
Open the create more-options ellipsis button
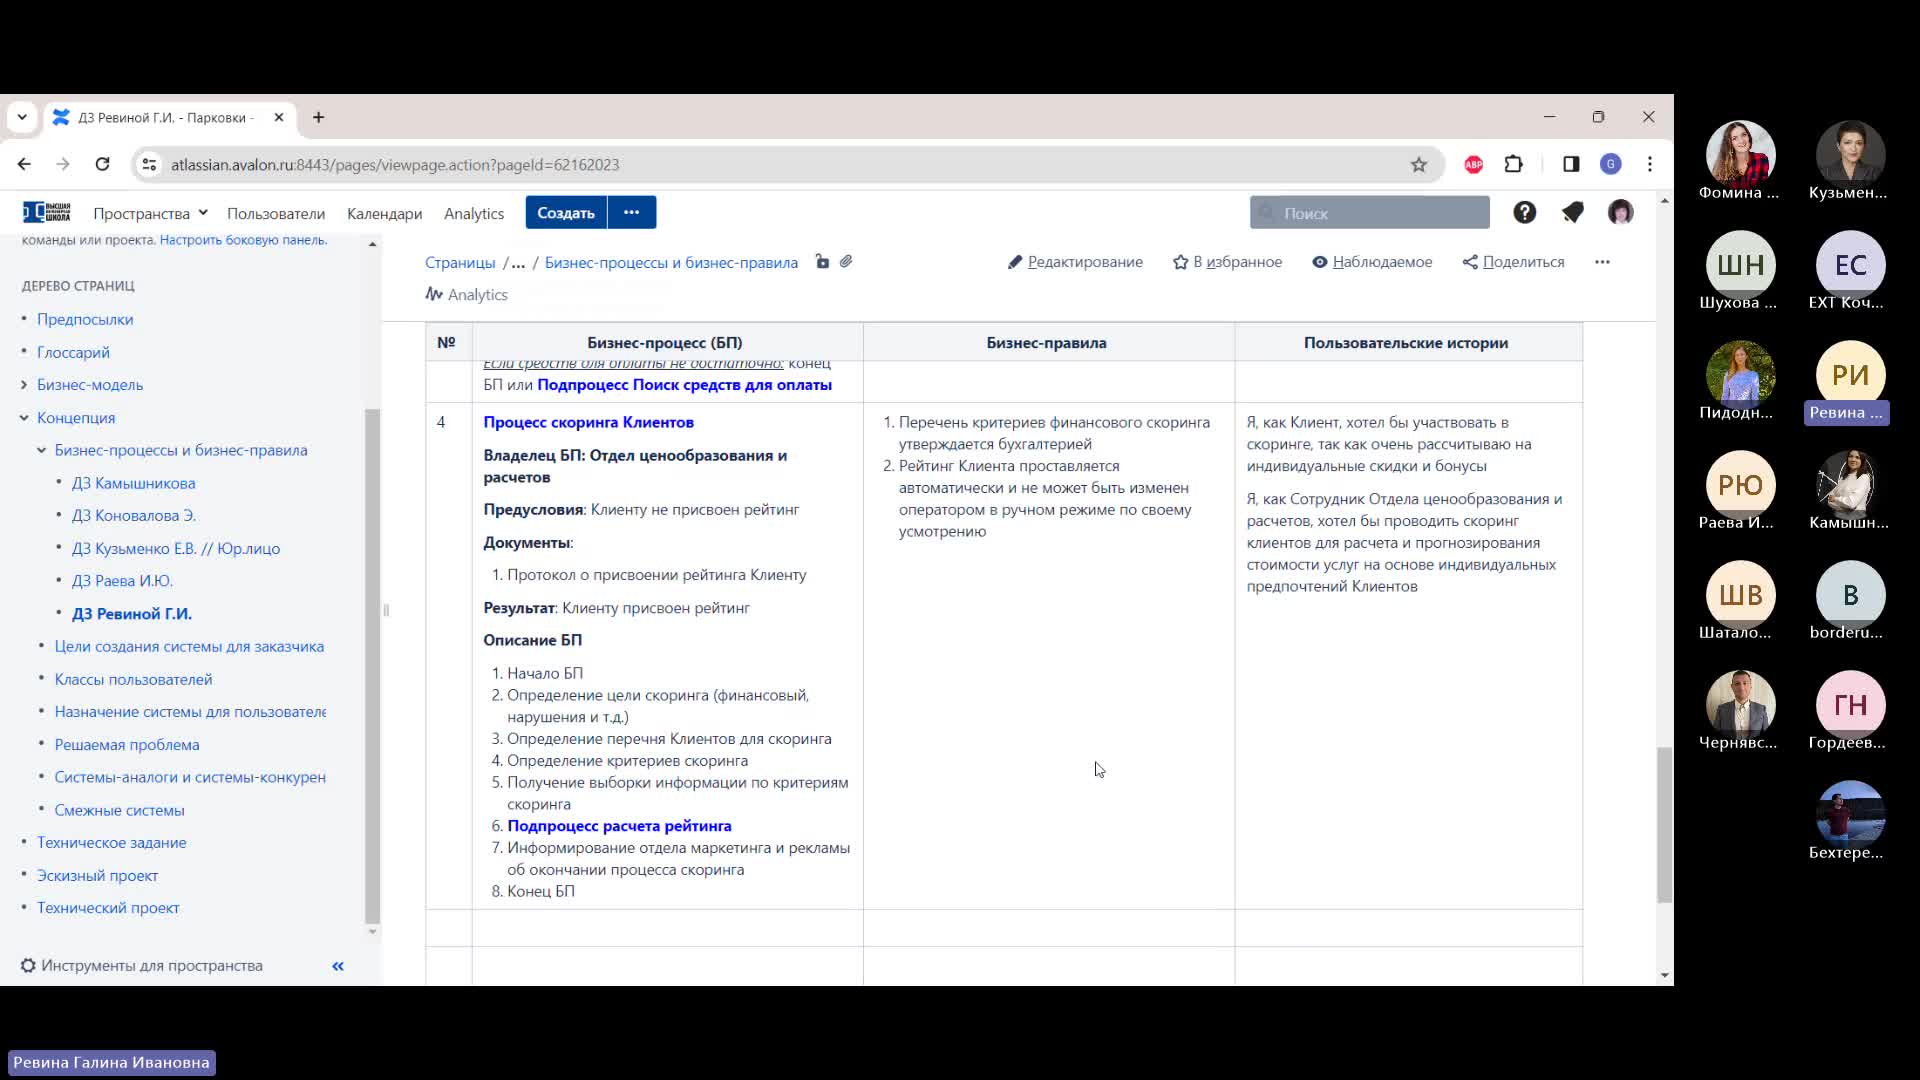[x=631, y=212]
